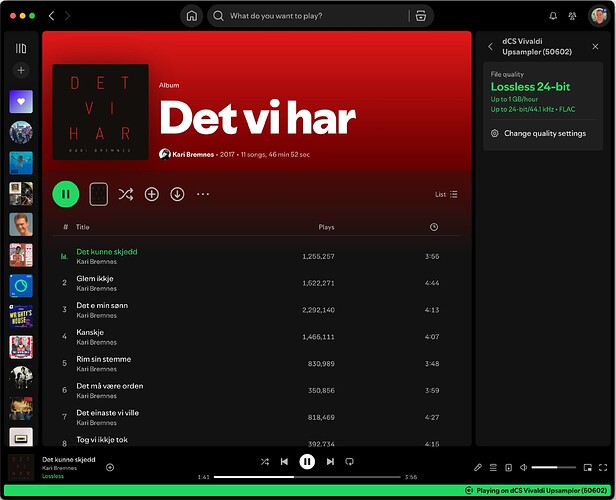
Task: Open the album preview thumbnail button
Action: click(99, 194)
